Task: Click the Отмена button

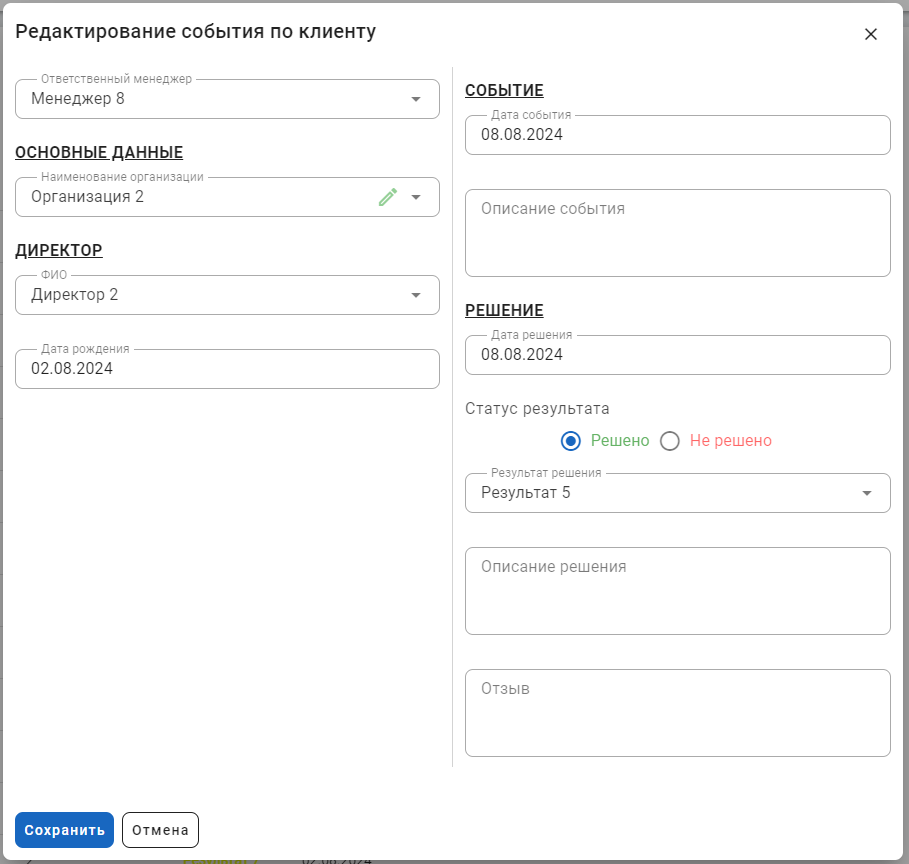Action: pyautogui.click(x=160, y=830)
